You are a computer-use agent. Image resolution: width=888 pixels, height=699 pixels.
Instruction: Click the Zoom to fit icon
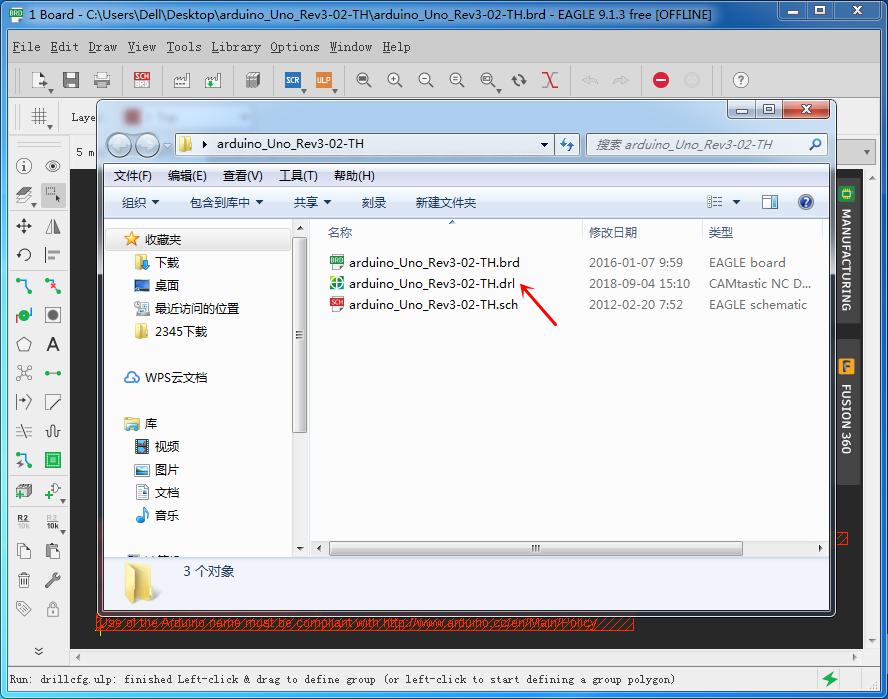(x=364, y=80)
